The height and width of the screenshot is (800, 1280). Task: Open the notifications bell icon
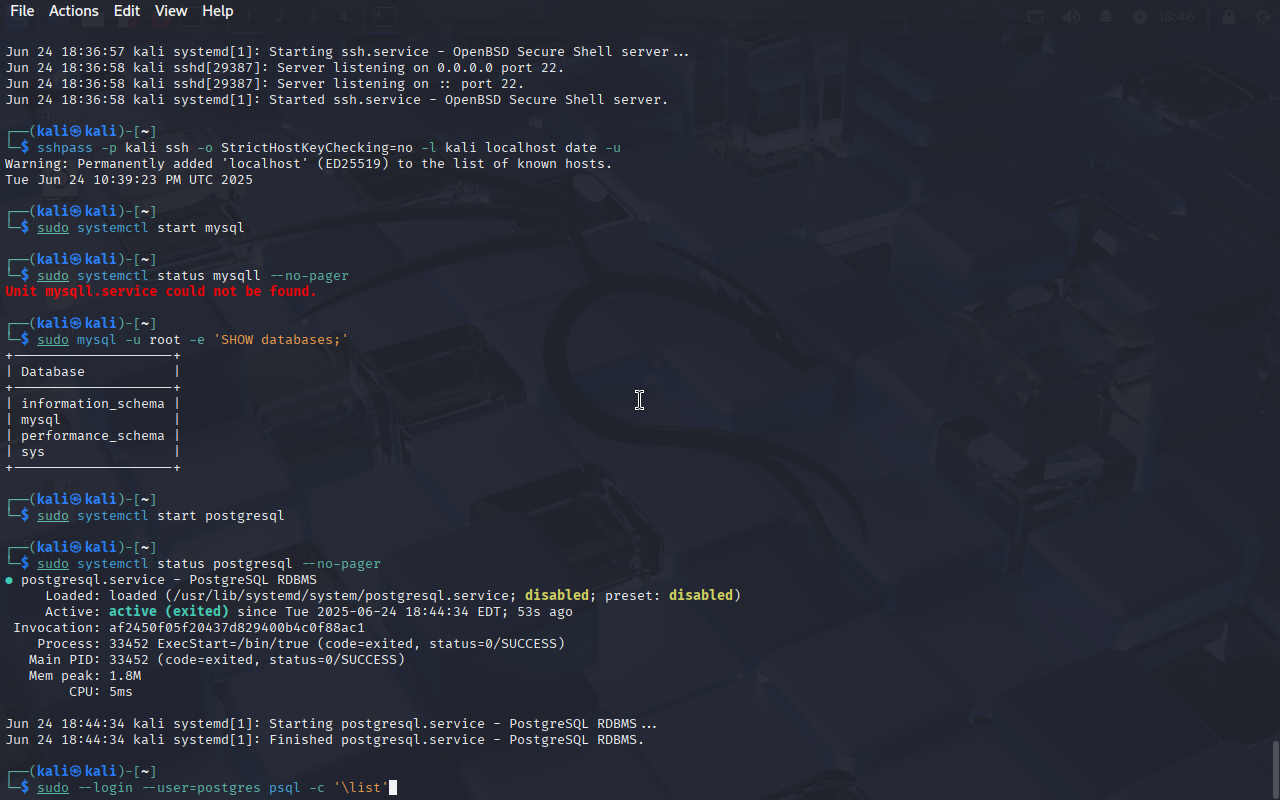click(1106, 17)
